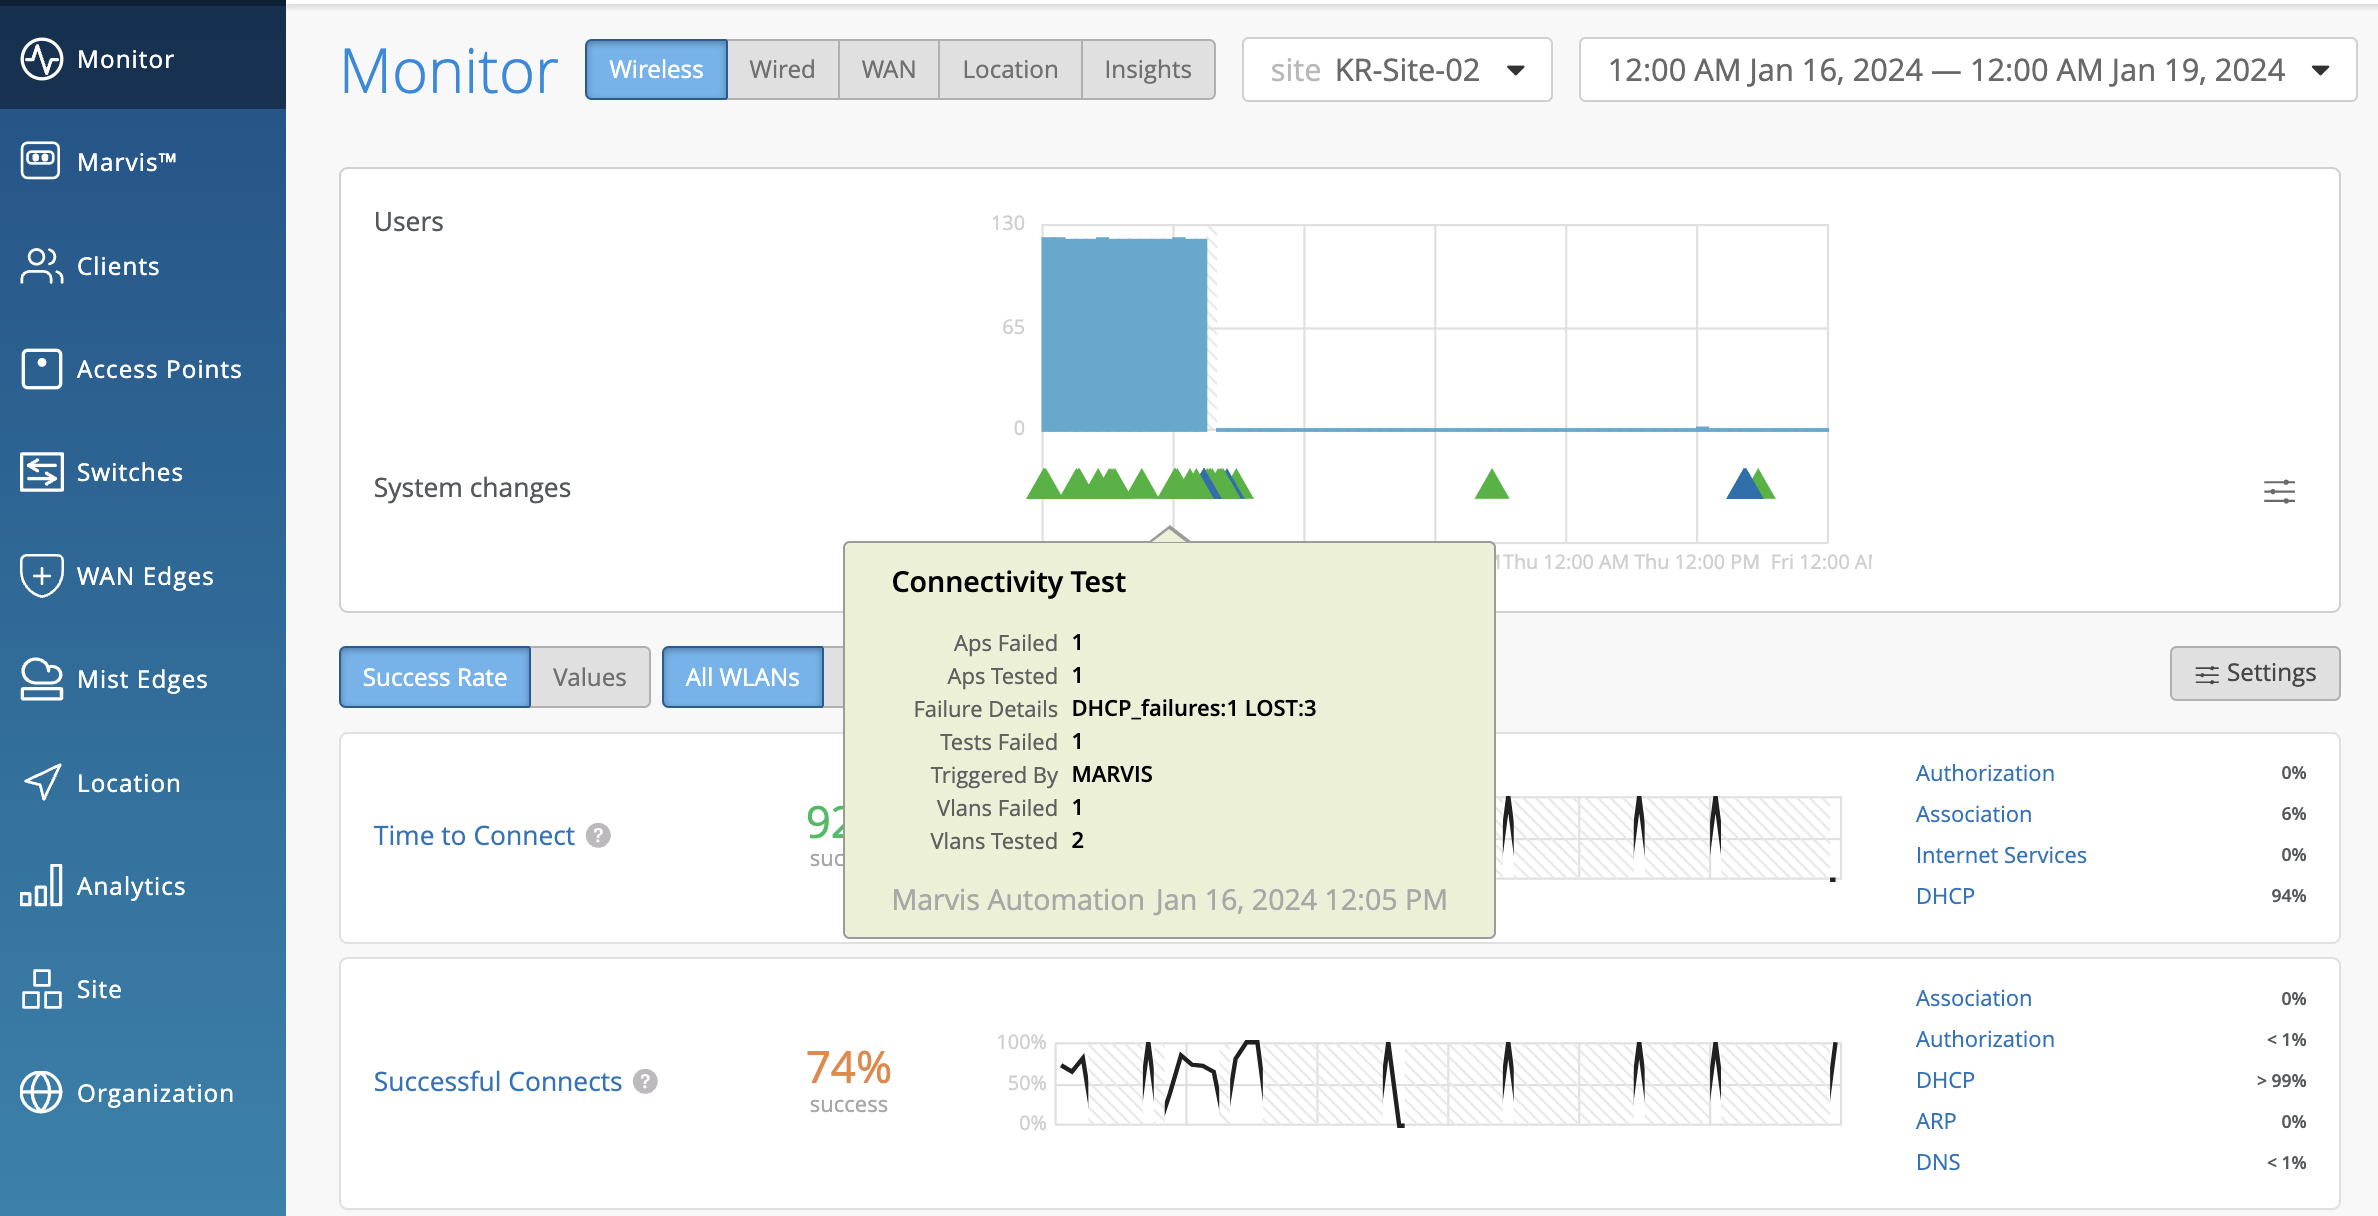Open the Clients sidebar section
Screen dimensions: 2378x1216
[x=117, y=266]
